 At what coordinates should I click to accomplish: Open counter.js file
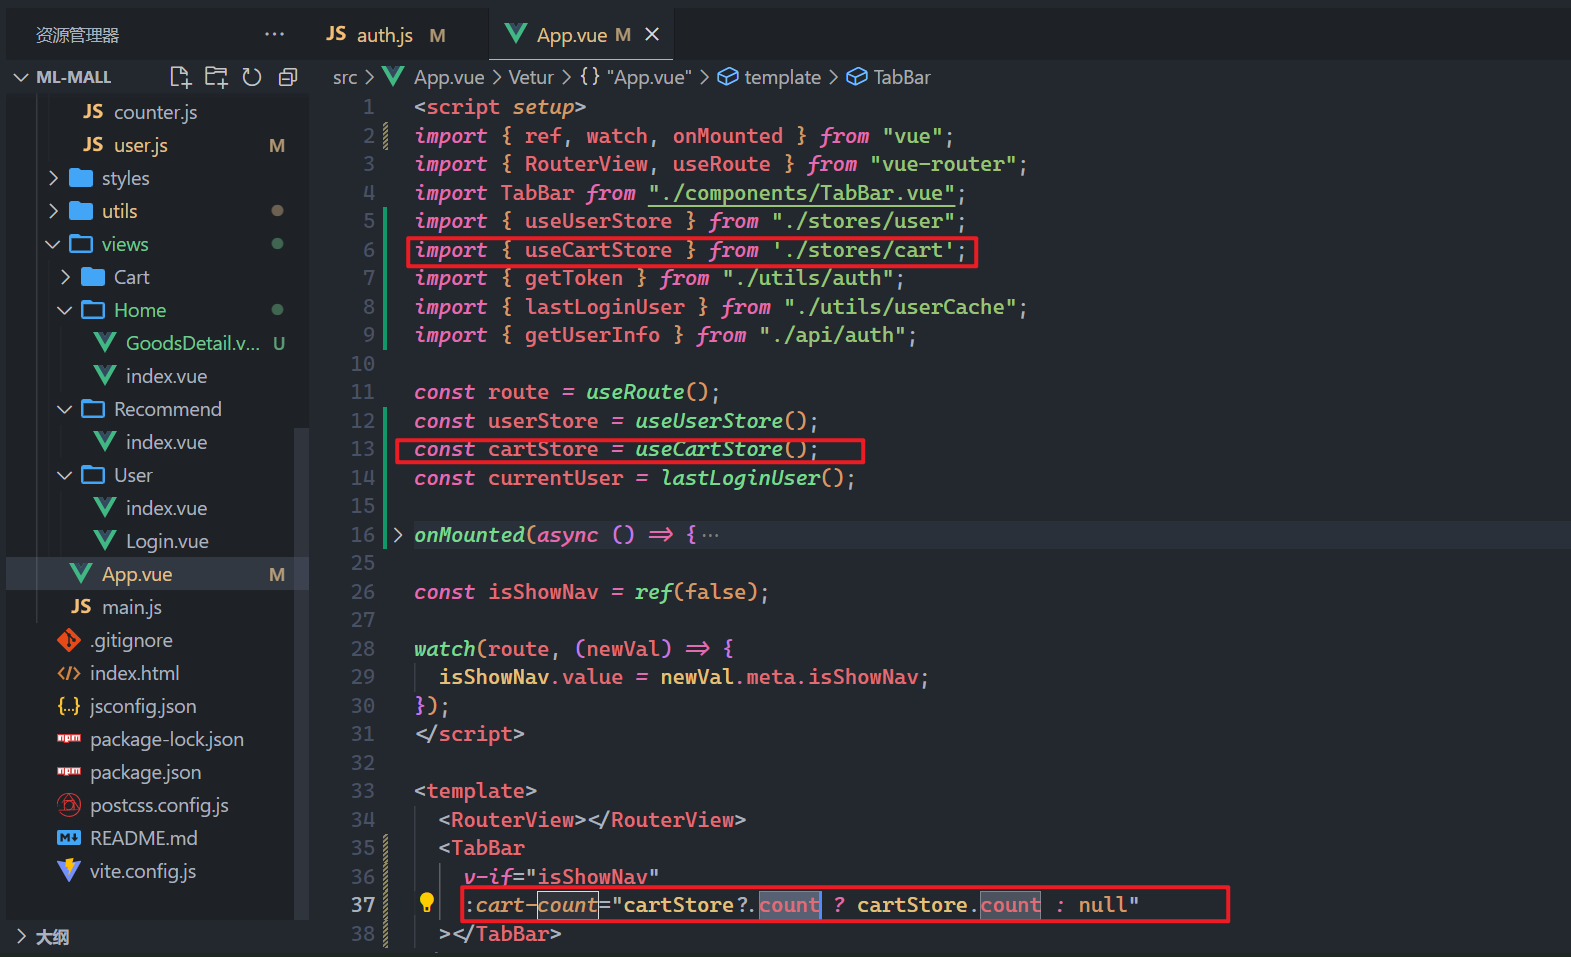(155, 112)
